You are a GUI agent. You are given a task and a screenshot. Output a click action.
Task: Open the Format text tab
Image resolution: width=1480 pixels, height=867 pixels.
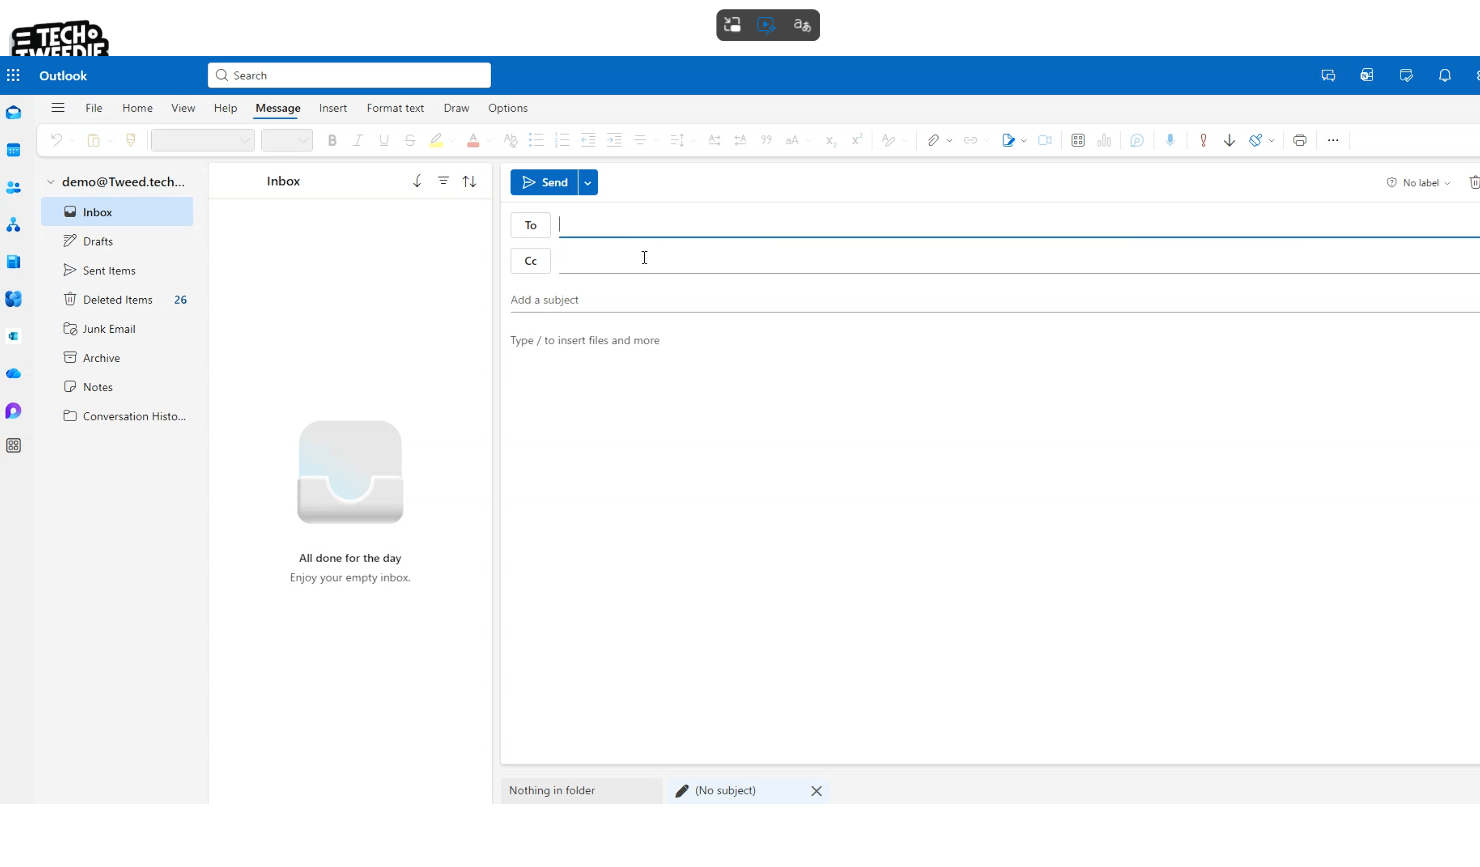pos(395,108)
